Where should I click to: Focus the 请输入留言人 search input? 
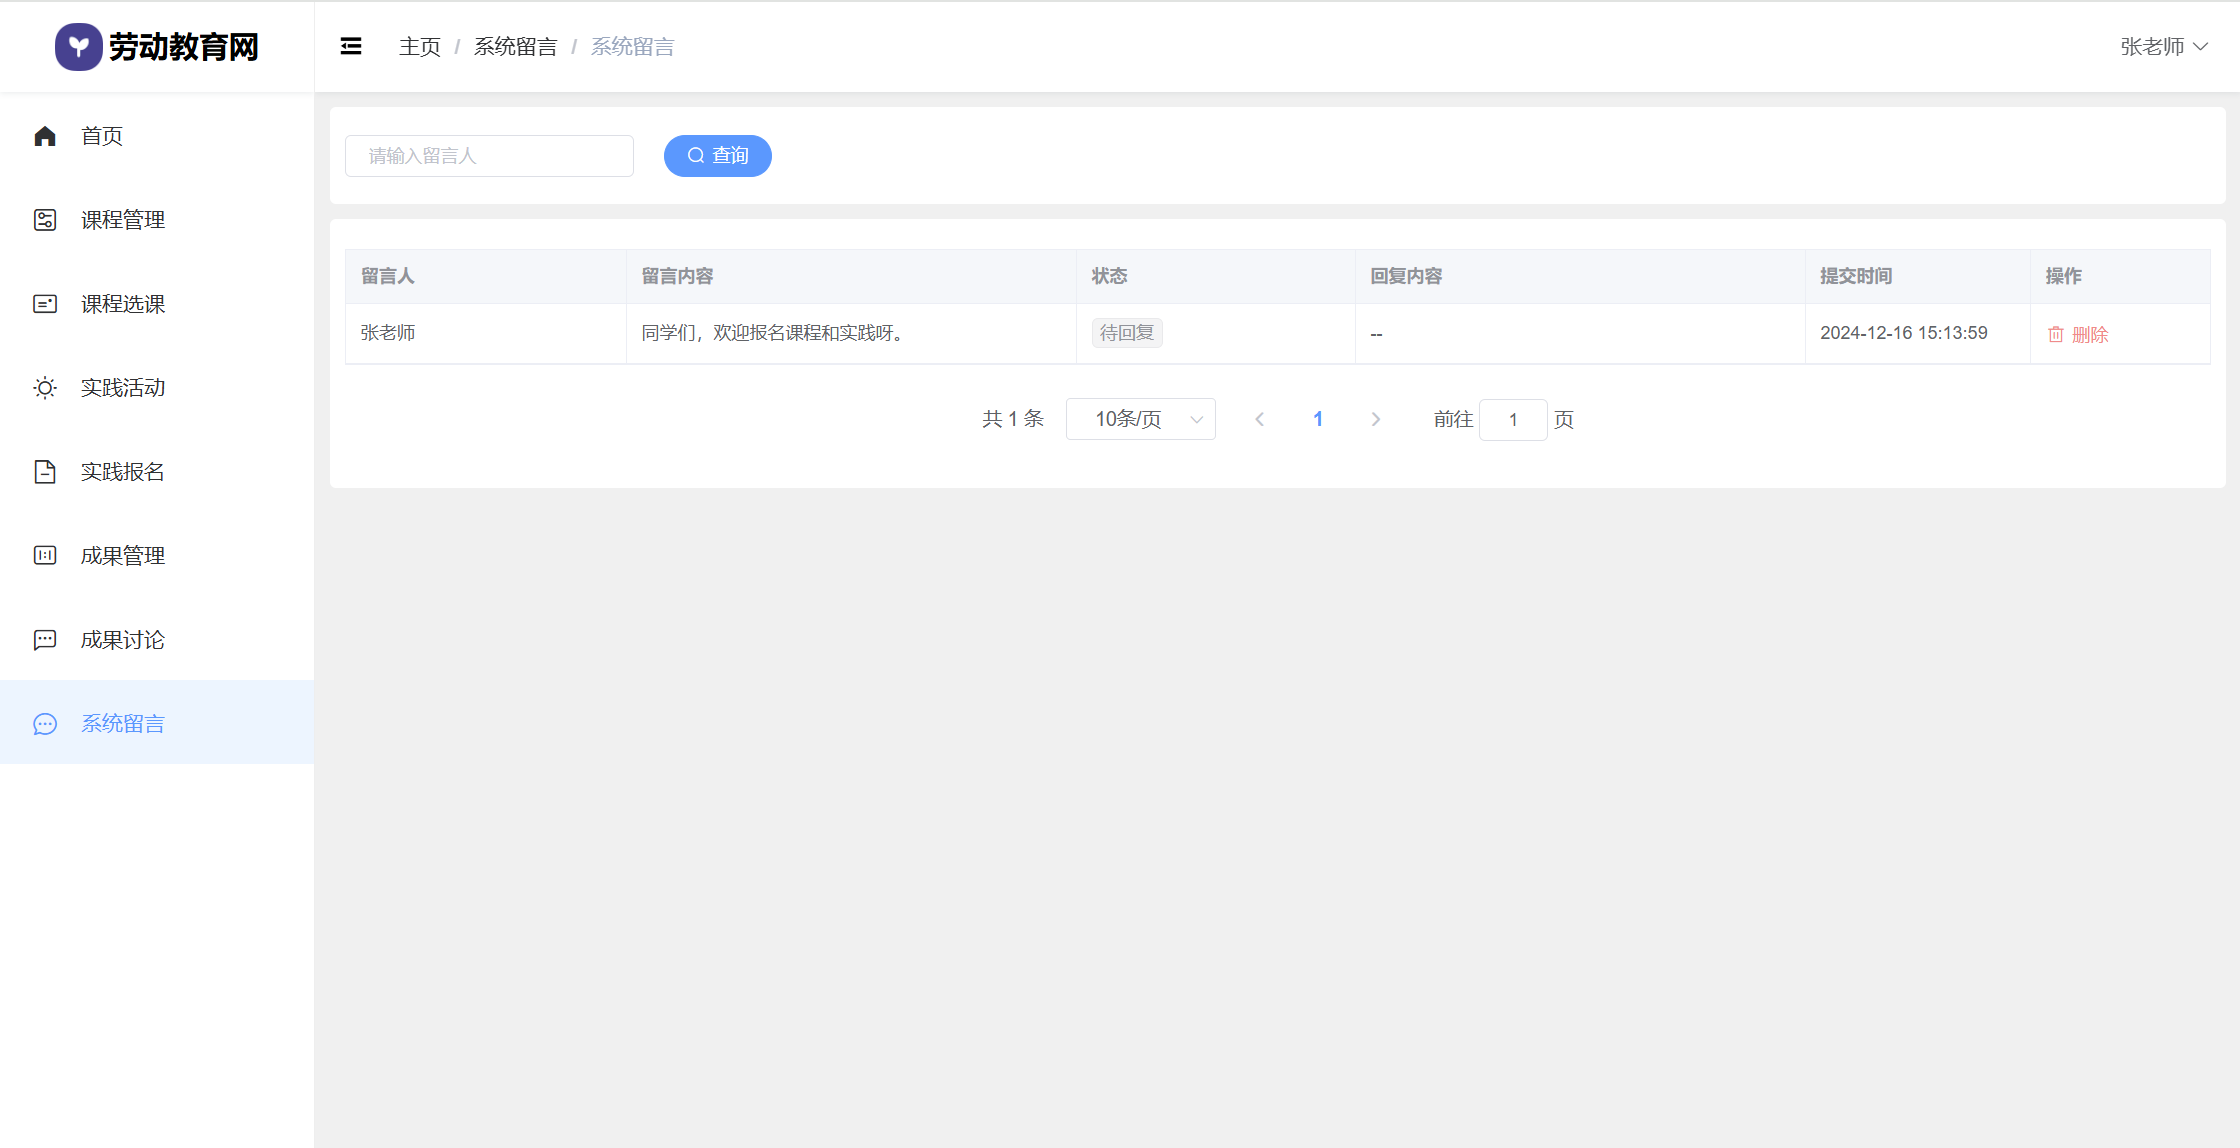(x=489, y=156)
